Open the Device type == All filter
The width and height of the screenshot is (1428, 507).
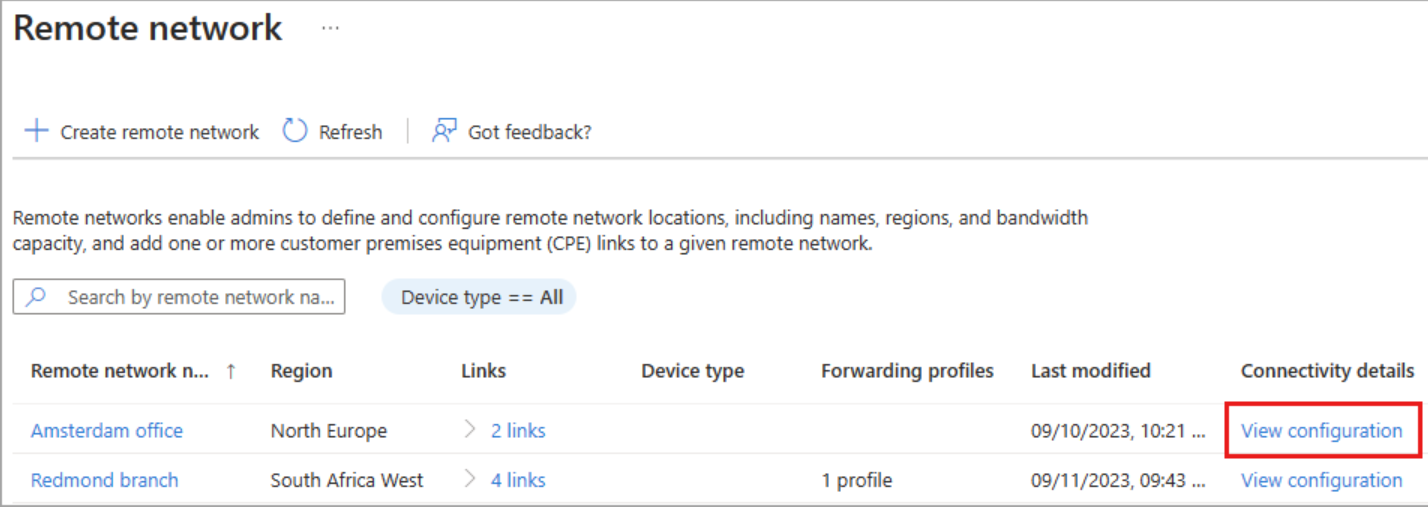click(x=480, y=297)
